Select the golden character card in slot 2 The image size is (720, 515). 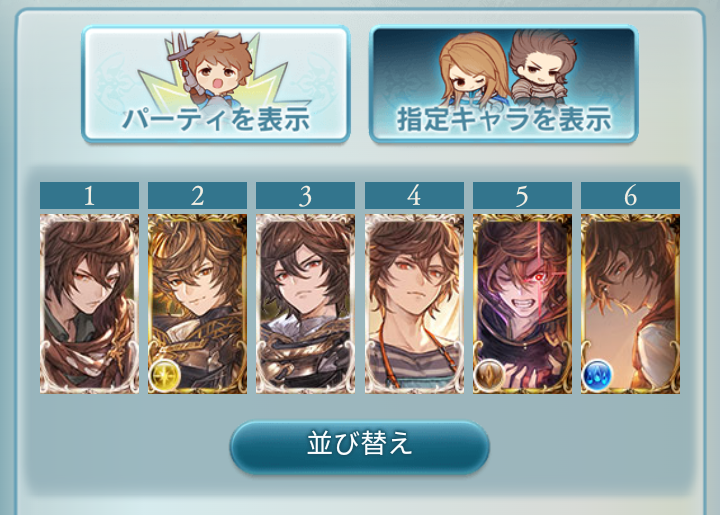point(197,303)
